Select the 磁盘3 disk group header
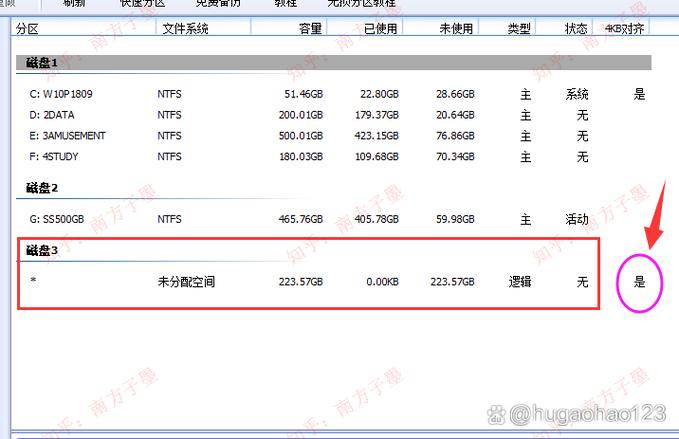 coord(42,250)
